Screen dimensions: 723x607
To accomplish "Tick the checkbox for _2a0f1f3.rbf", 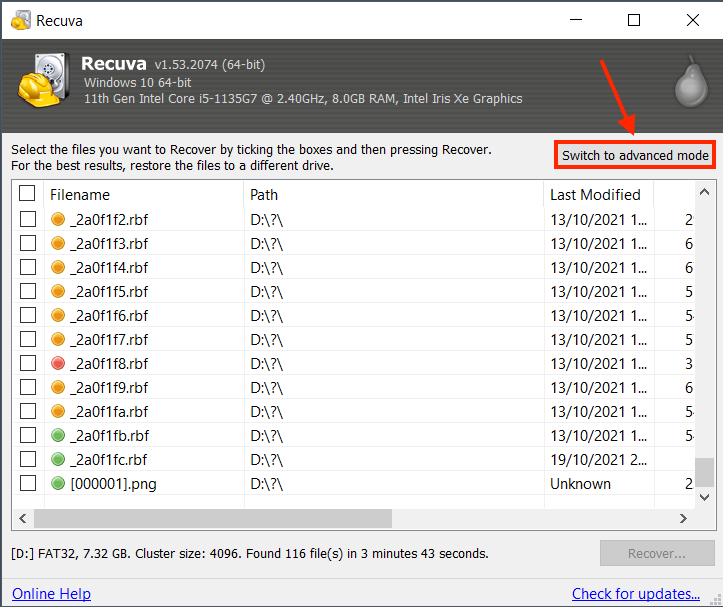I will pos(28,243).
